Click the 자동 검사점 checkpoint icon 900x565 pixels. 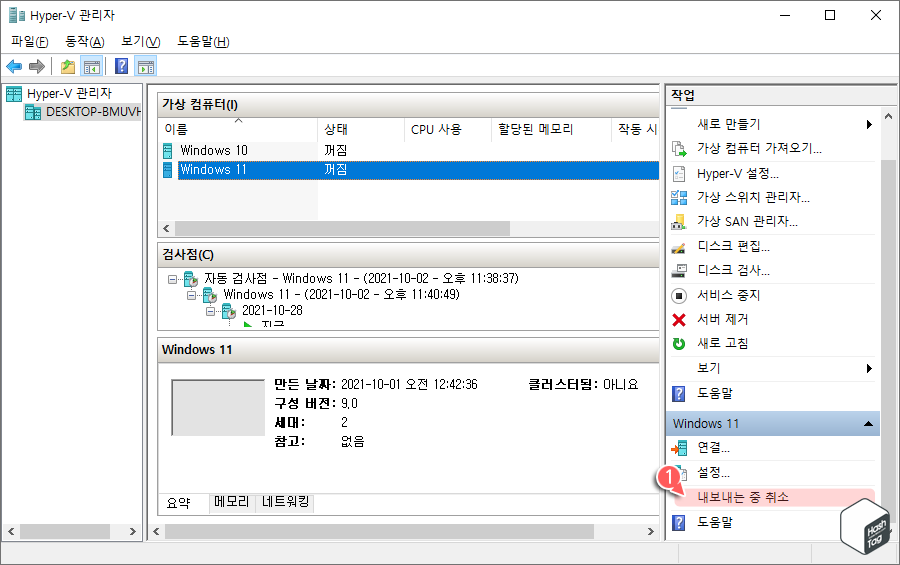pos(191,280)
